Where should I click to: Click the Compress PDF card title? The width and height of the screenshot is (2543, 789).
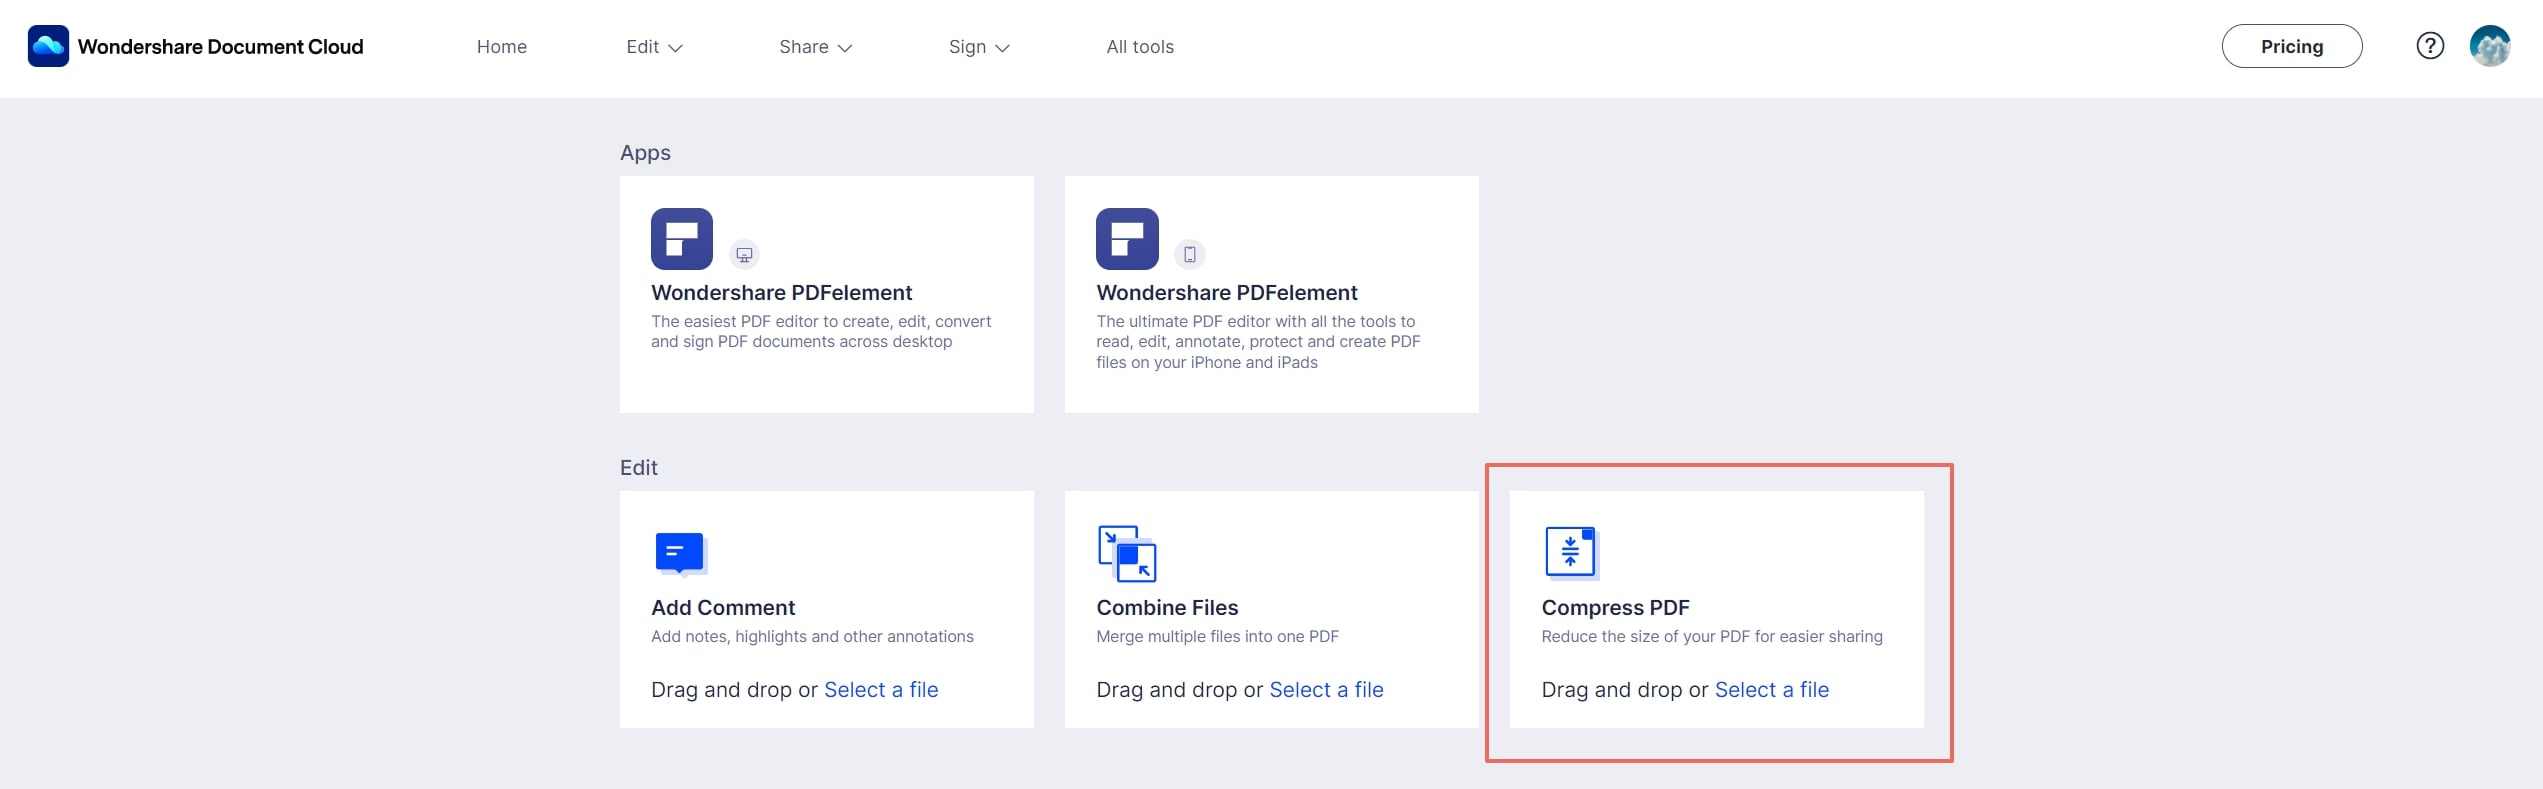pyautogui.click(x=1615, y=608)
